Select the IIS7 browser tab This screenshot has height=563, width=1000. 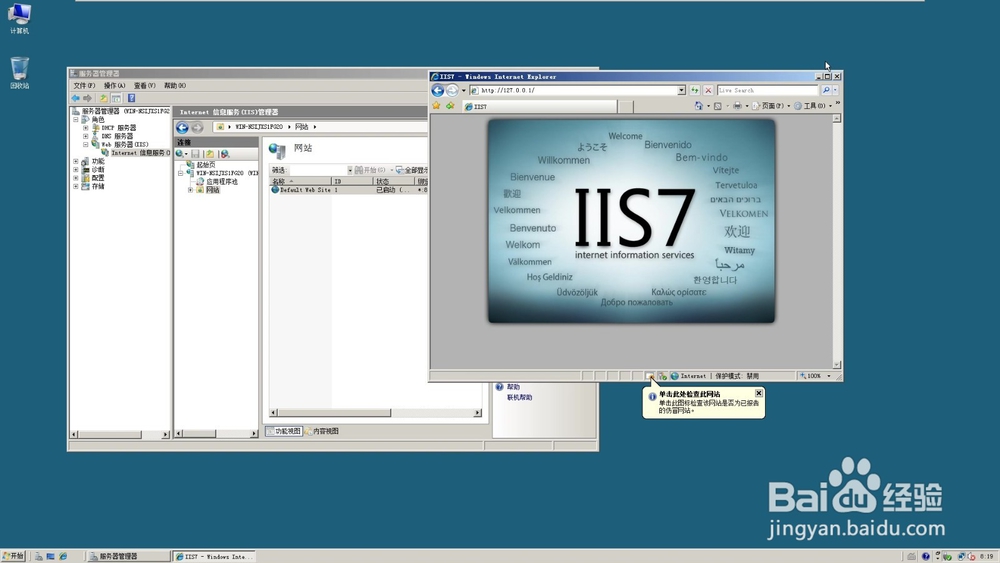click(539, 106)
